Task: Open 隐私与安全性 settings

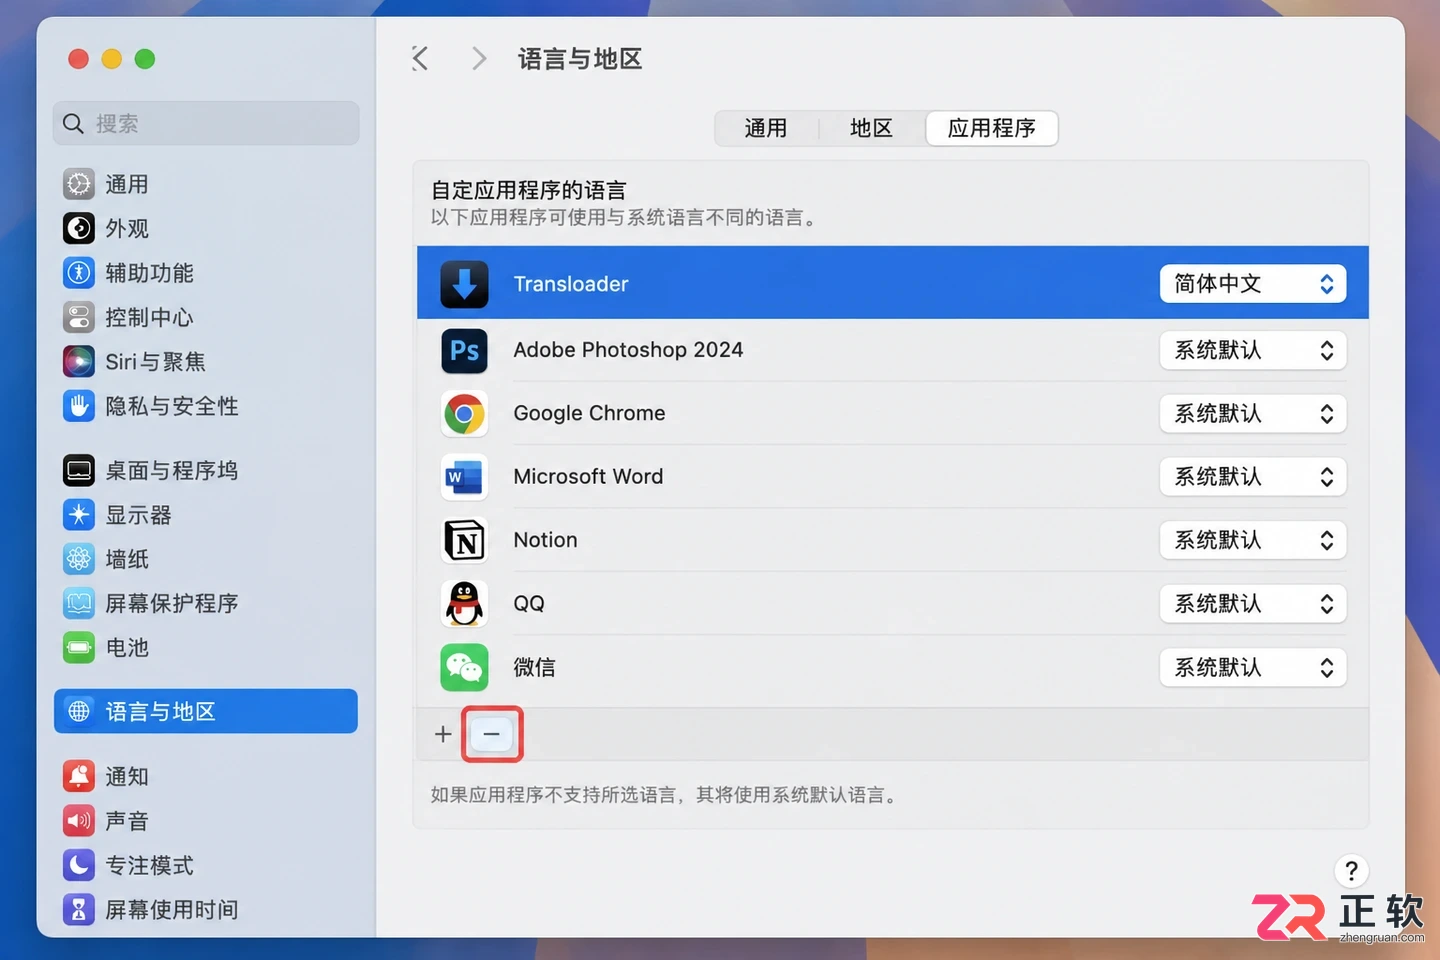Action: [x=206, y=406]
